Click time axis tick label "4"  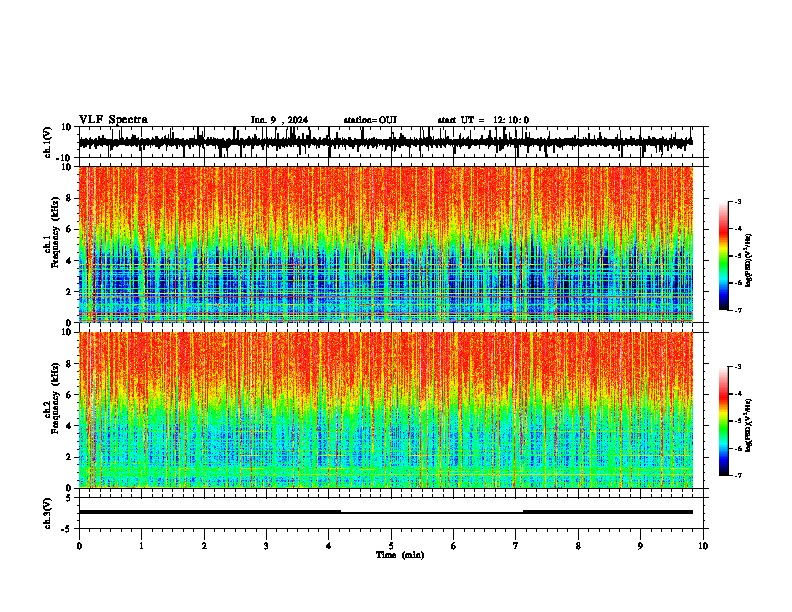(x=329, y=546)
